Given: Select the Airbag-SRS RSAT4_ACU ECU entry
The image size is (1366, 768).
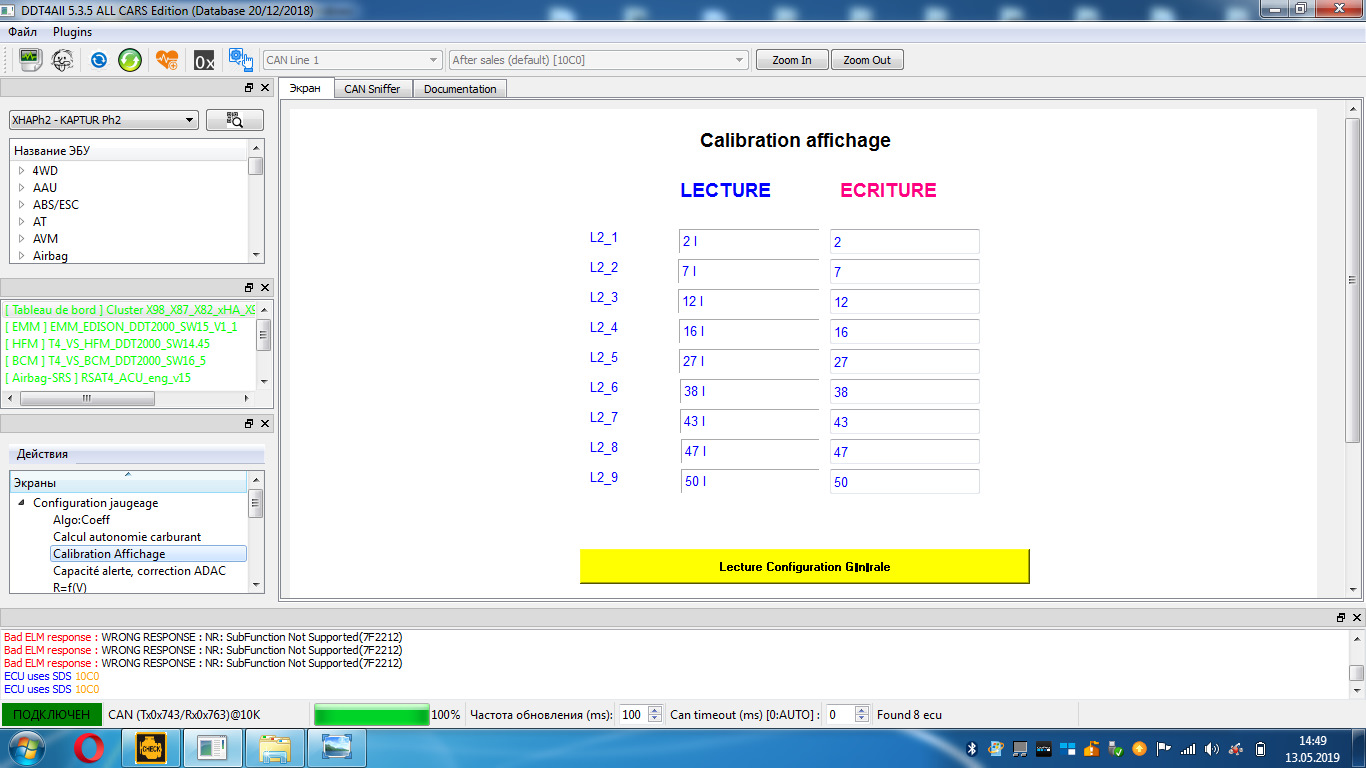Looking at the screenshot, I should tap(98, 378).
